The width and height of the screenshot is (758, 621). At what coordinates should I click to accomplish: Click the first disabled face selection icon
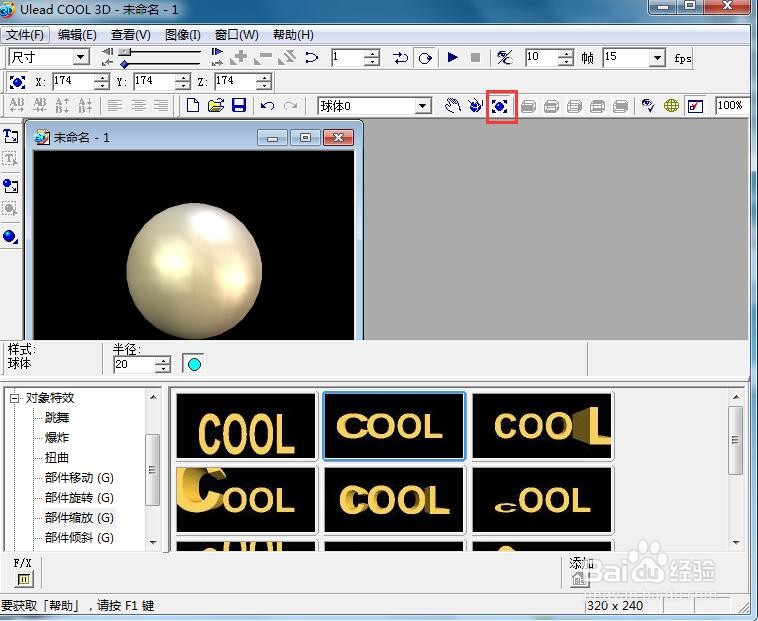tap(528, 106)
